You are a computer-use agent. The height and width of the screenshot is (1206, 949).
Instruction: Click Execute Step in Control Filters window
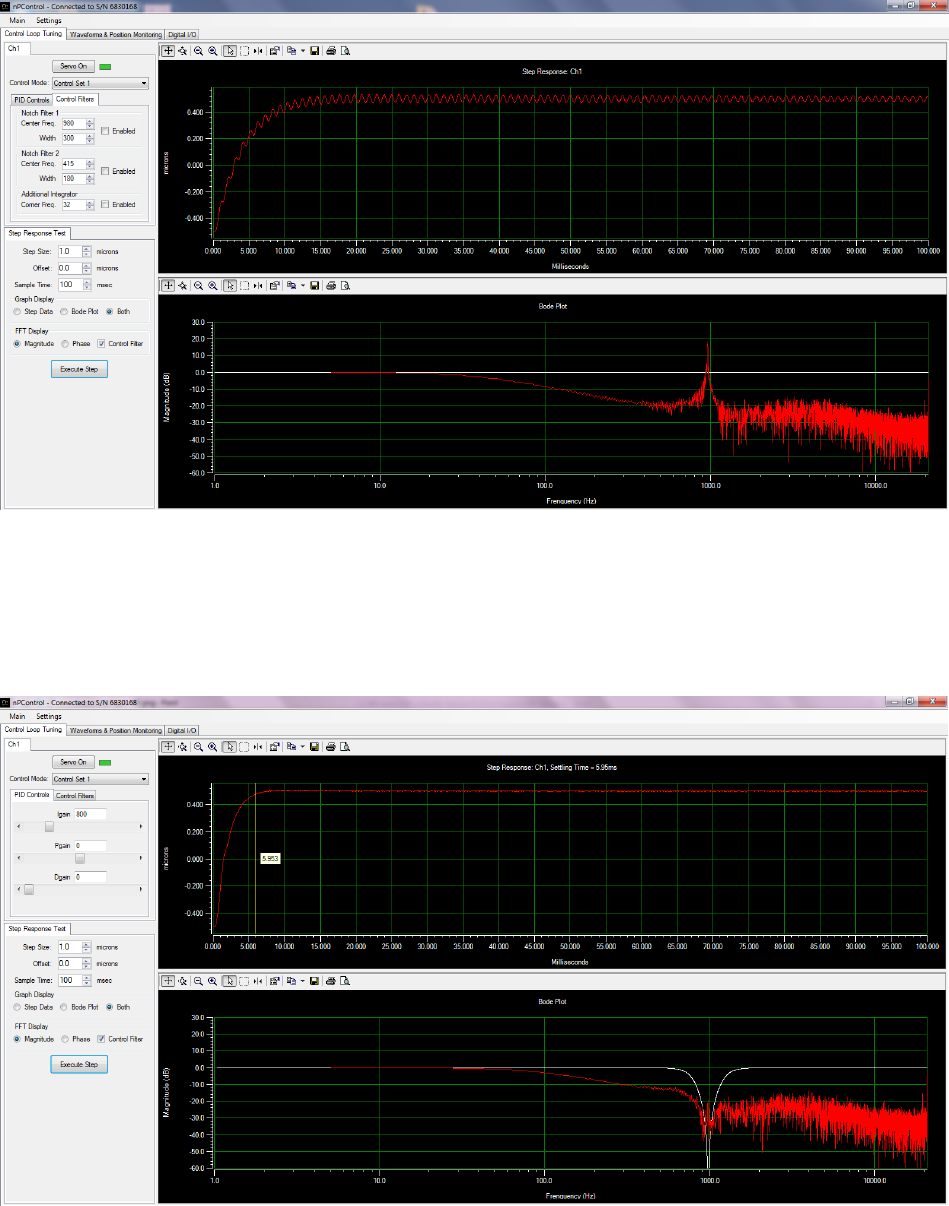point(79,369)
